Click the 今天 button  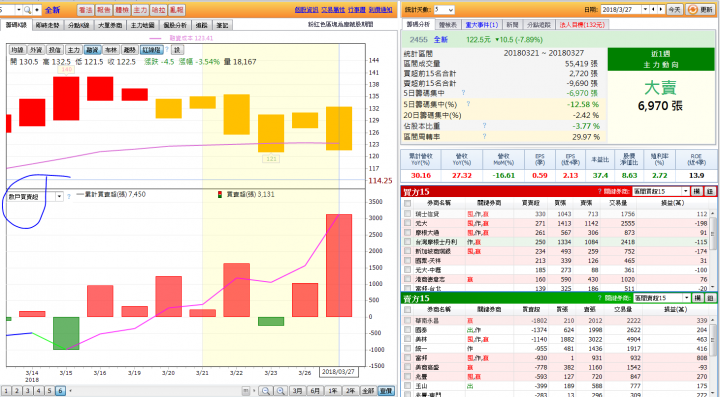[674, 10]
